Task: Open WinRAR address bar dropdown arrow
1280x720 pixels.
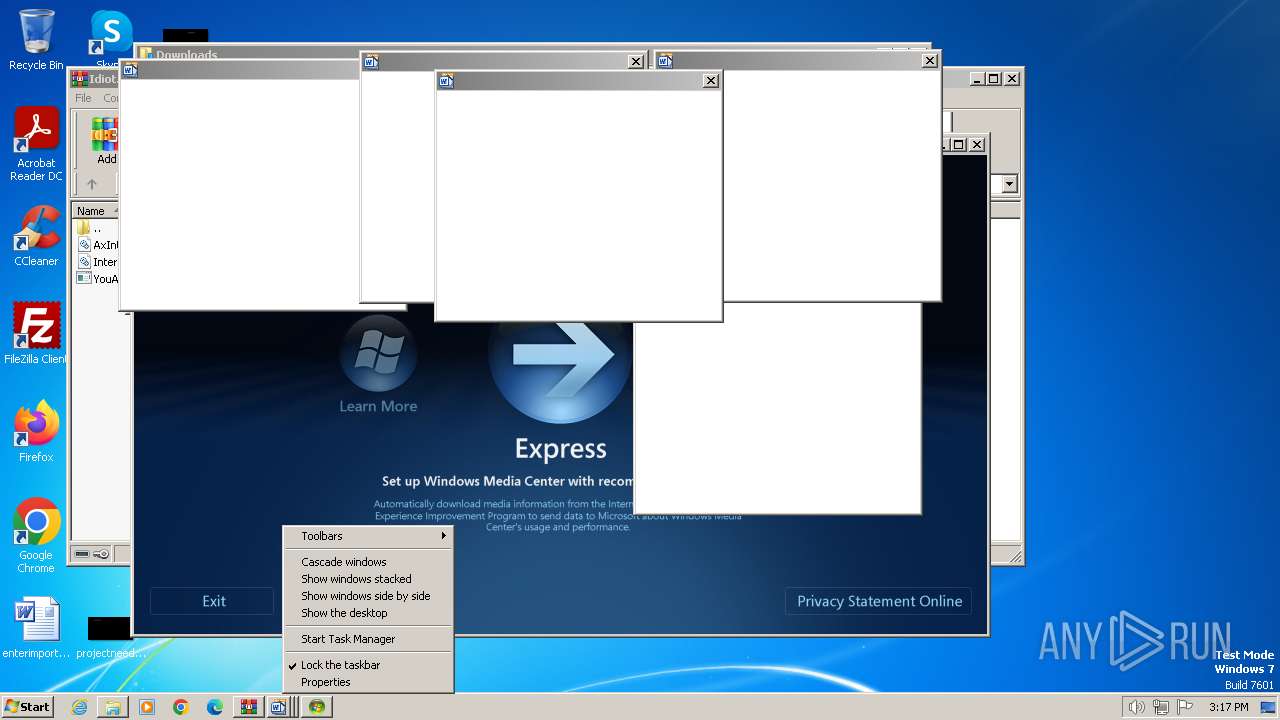Action: pyautogui.click(x=1009, y=184)
